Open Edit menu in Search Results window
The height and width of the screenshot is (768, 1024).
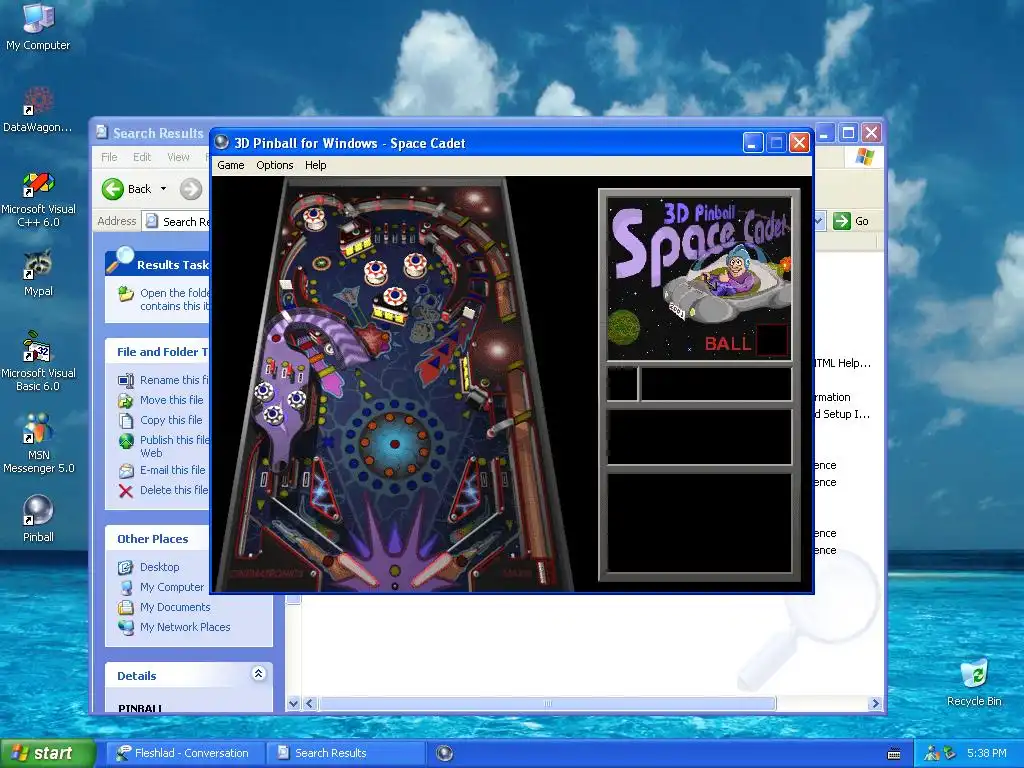(142, 157)
